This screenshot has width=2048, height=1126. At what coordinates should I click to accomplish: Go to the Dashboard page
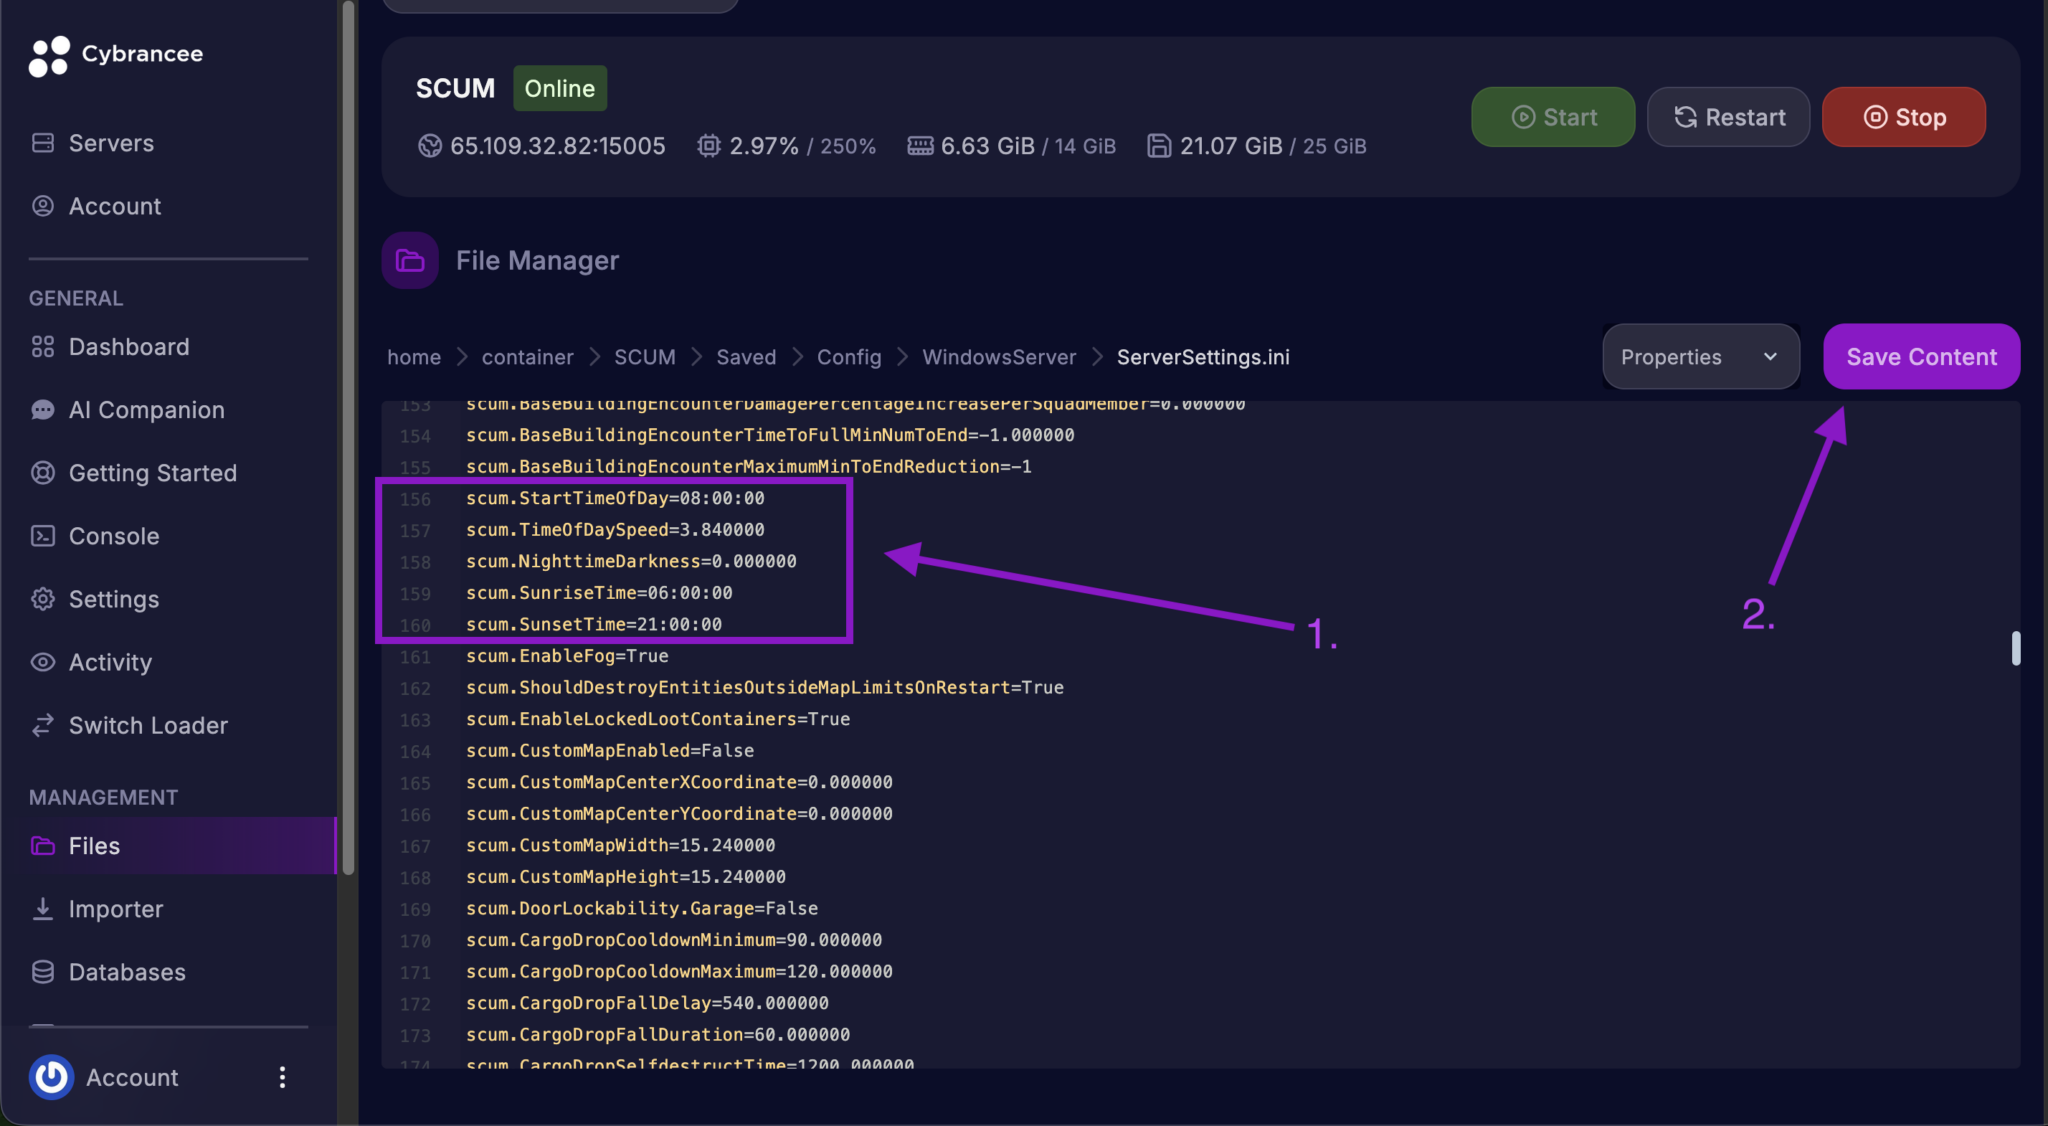click(x=128, y=347)
